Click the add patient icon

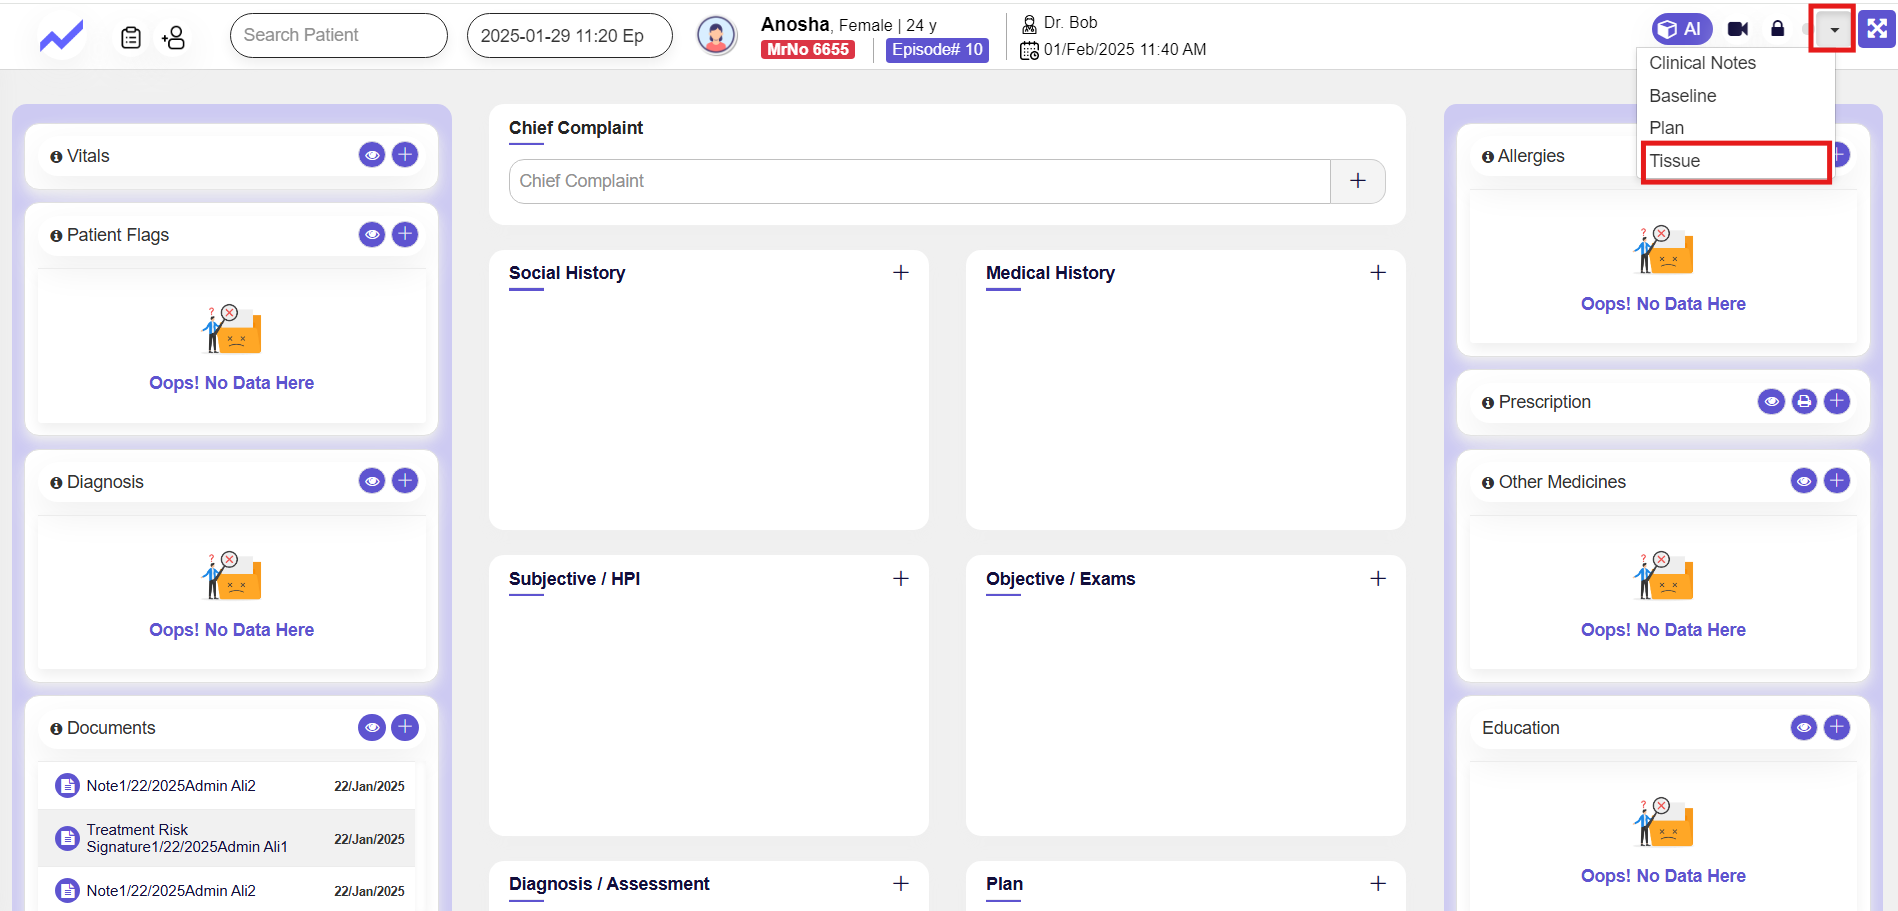pos(173,37)
